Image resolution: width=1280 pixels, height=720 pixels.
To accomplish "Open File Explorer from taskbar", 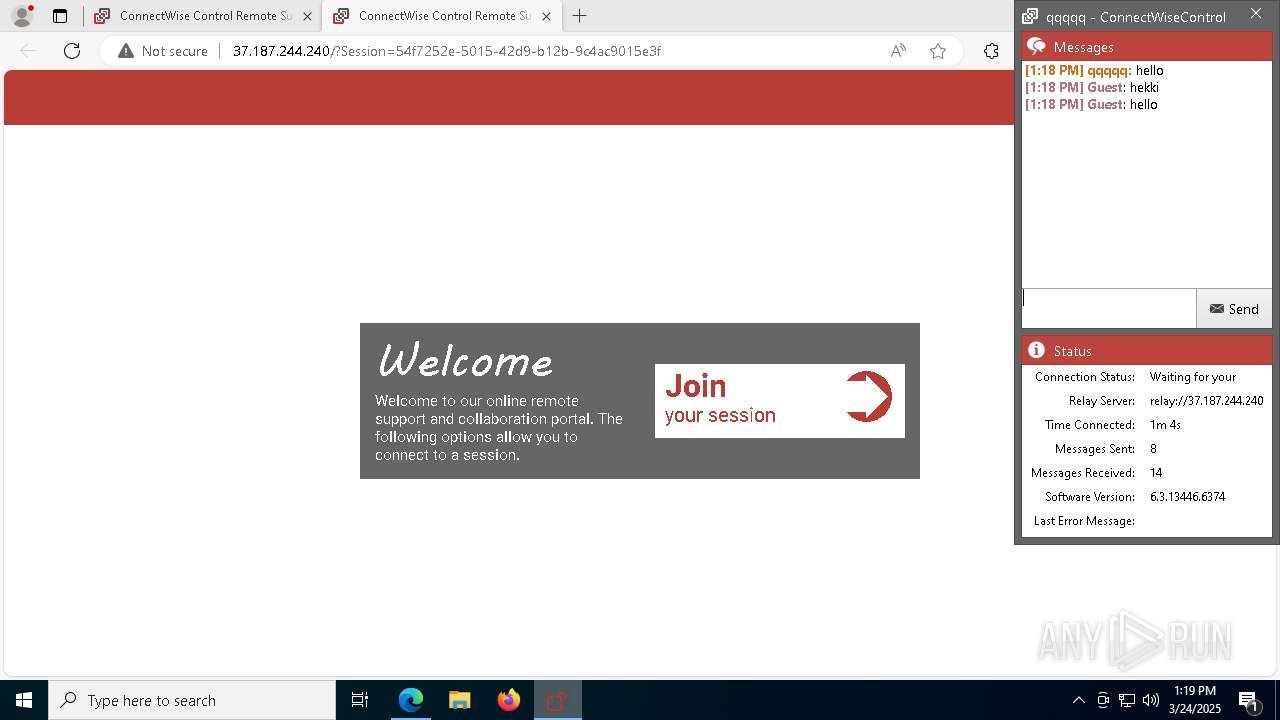I will [x=459, y=700].
